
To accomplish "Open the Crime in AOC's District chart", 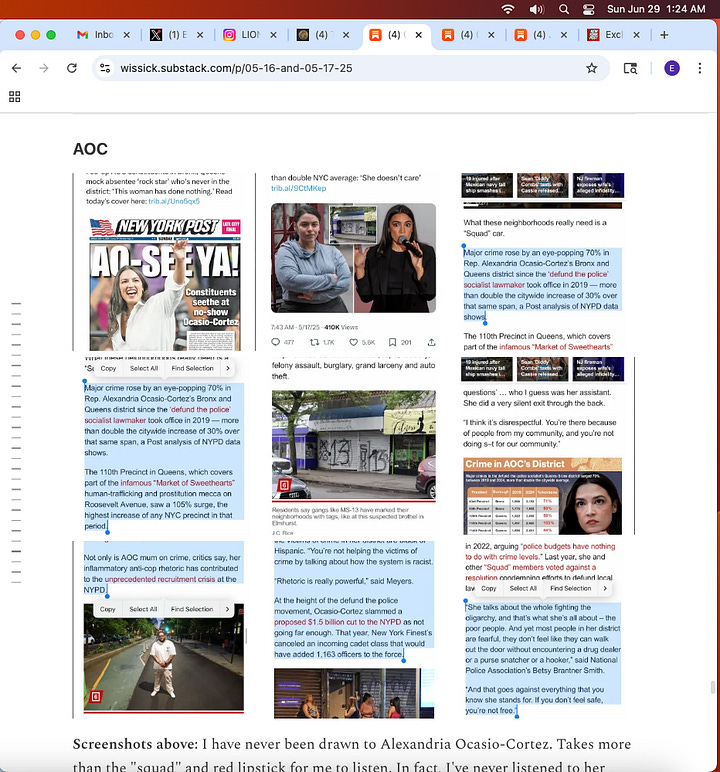I will (542, 496).
